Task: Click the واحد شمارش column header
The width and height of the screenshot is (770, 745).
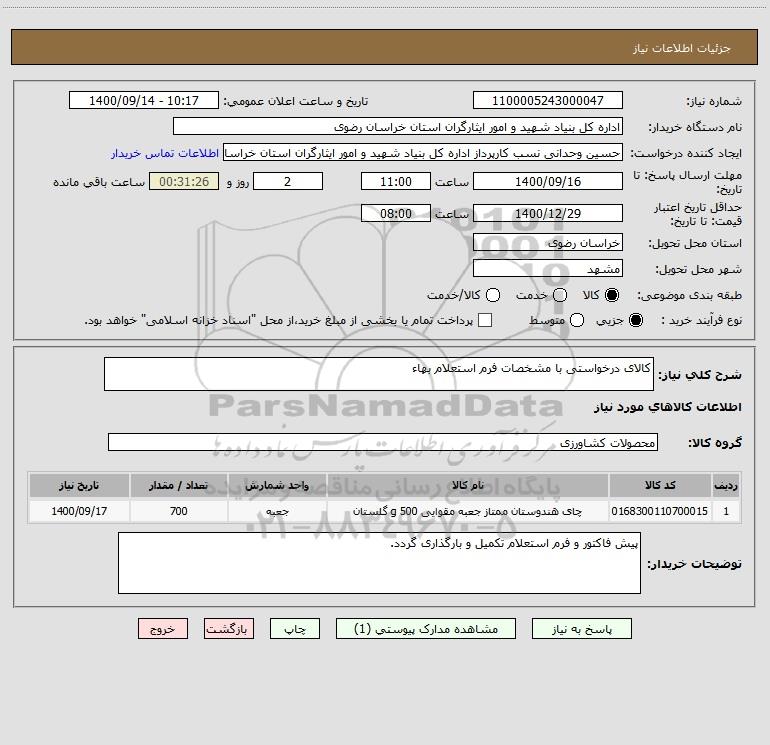Action: pyautogui.click(x=277, y=486)
